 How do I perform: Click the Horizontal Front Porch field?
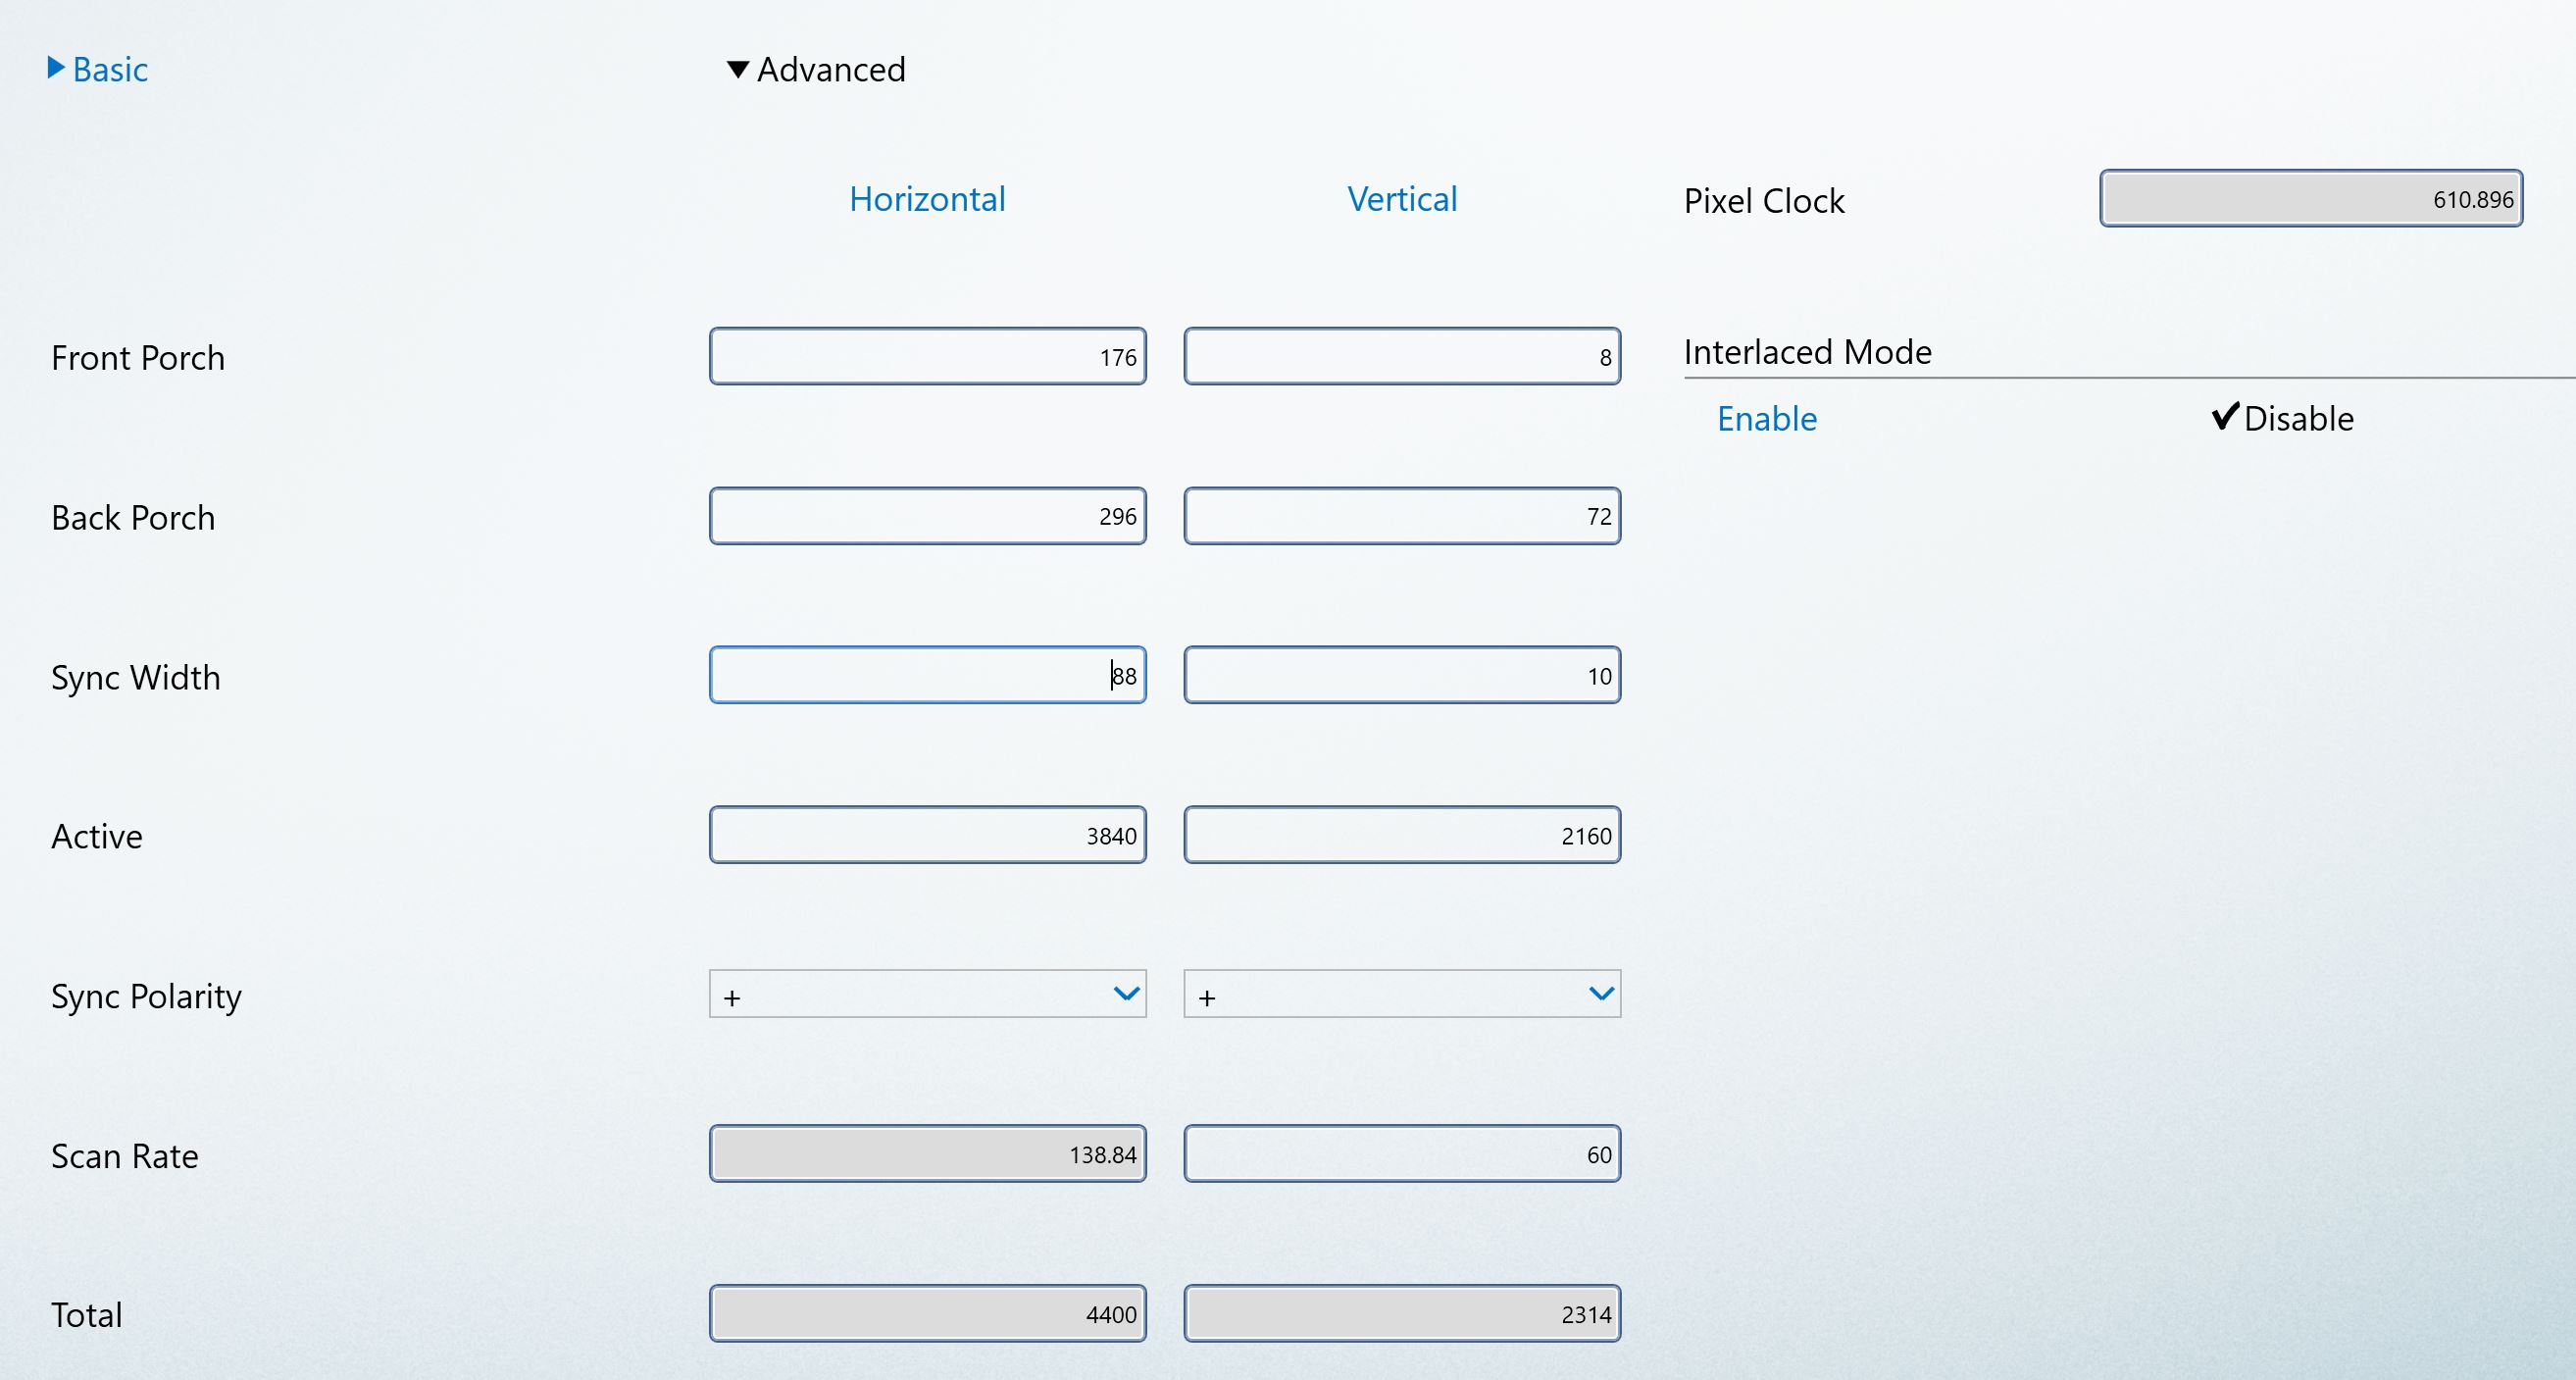[927, 356]
